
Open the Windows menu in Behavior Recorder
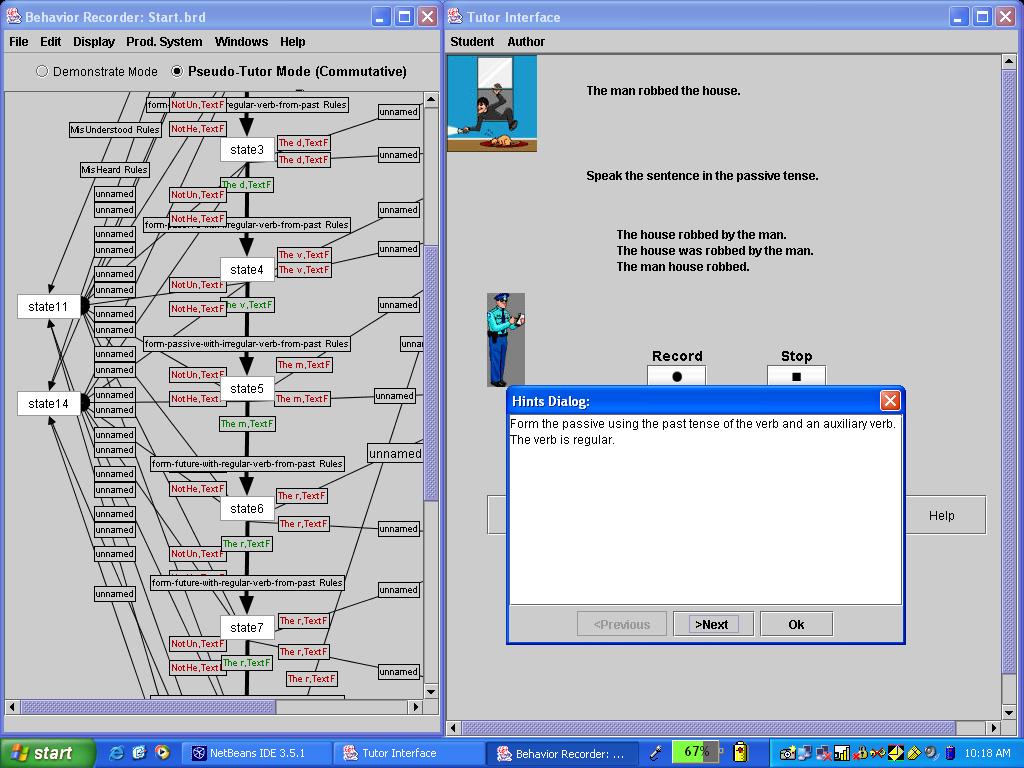(x=241, y=42)
